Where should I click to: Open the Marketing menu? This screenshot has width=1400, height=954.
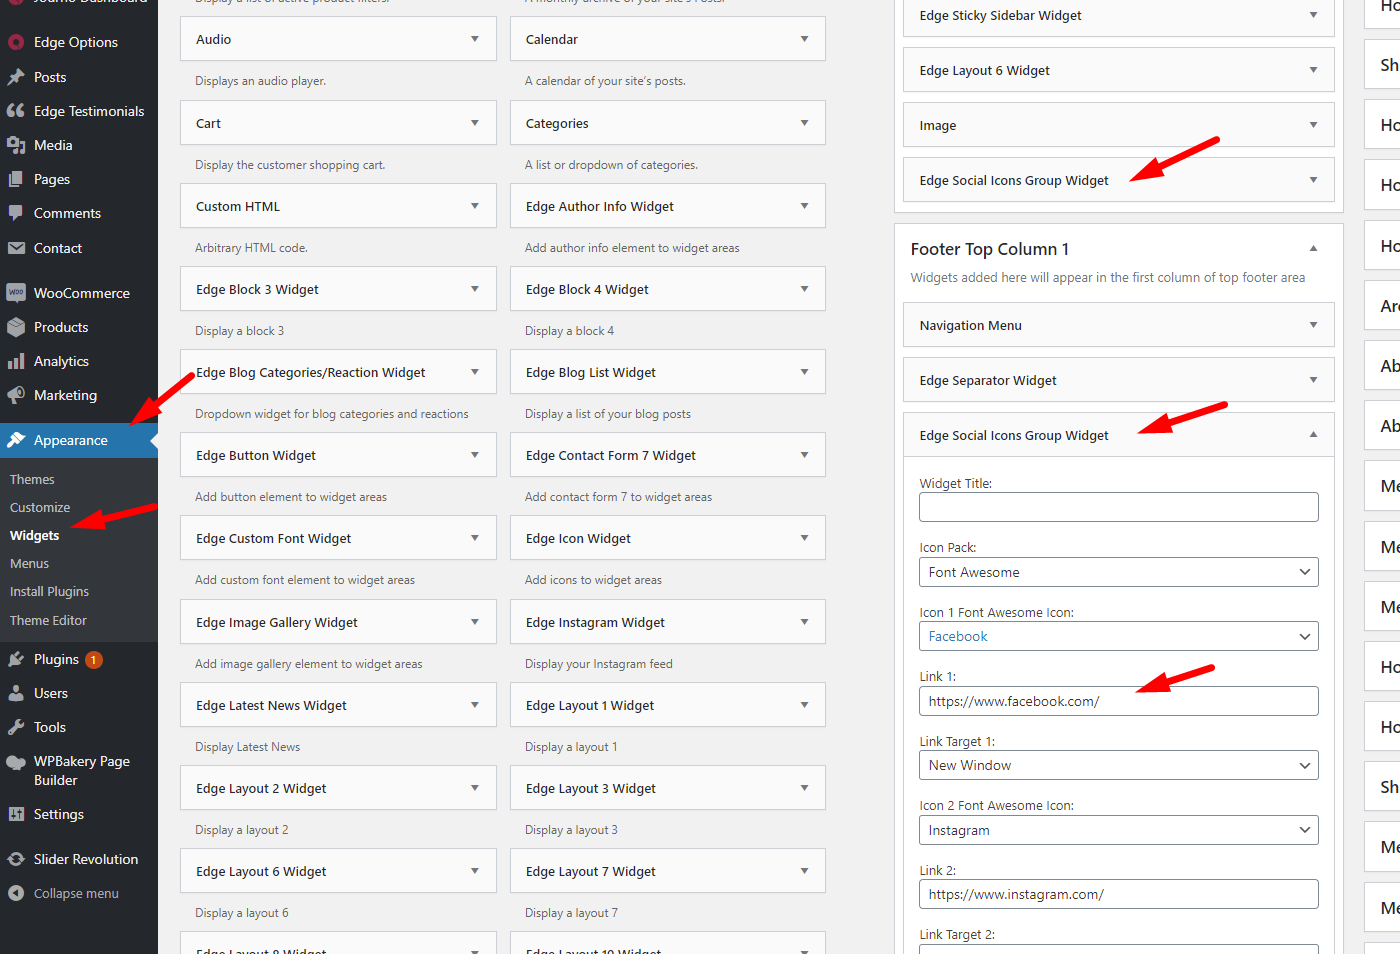coord(65,395)
